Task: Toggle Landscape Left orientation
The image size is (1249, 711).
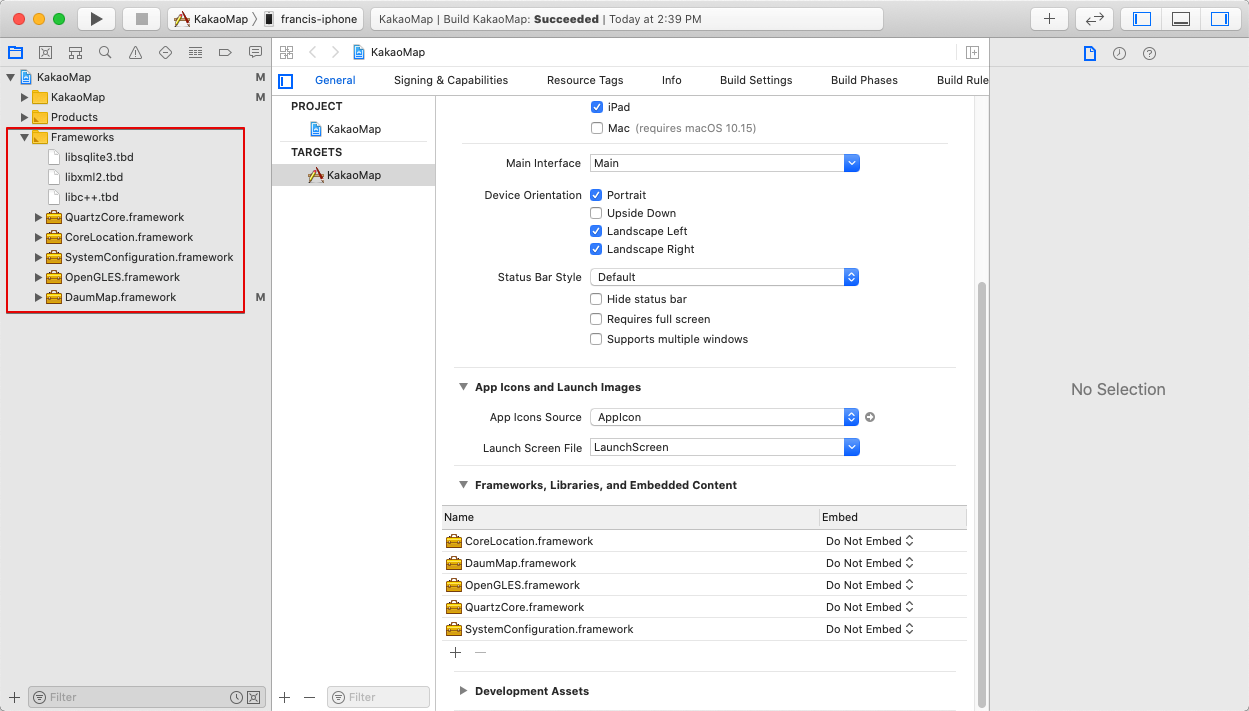Action: click(x=597, y=231)
